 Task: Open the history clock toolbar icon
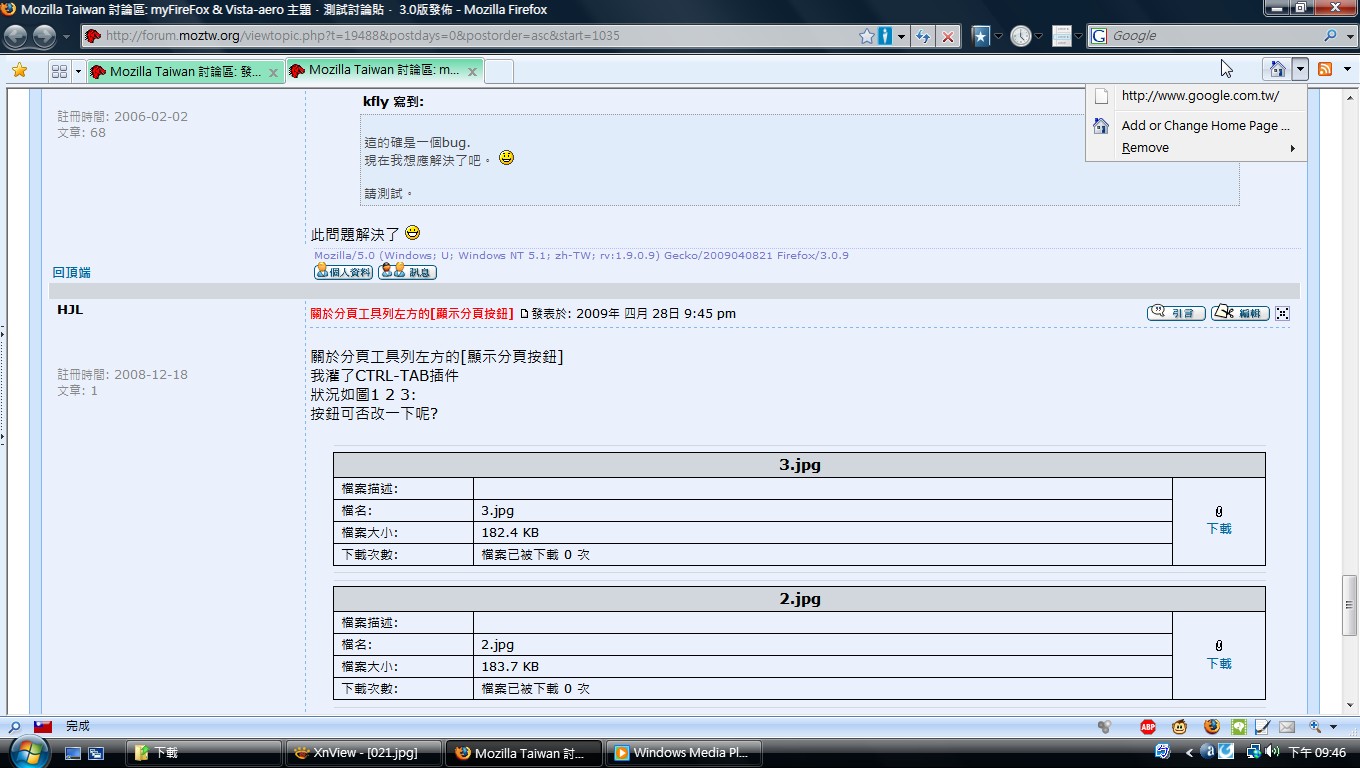click(1020, 36)
